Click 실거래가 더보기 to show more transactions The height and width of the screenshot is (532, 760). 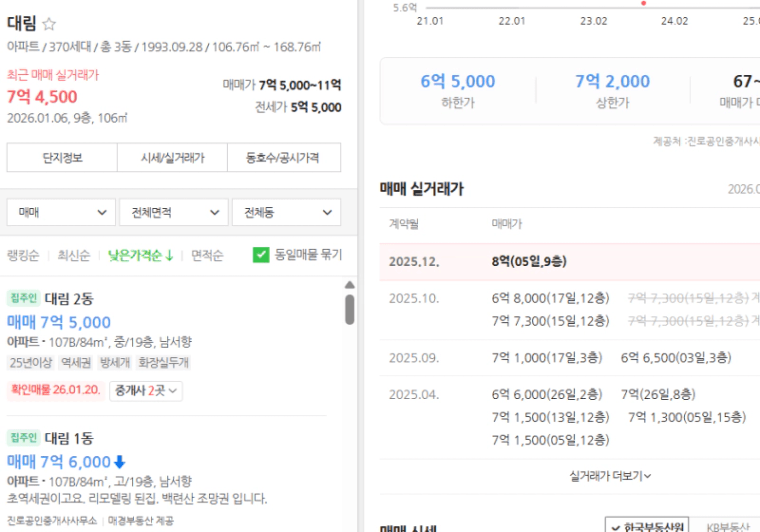pos(610,476)
